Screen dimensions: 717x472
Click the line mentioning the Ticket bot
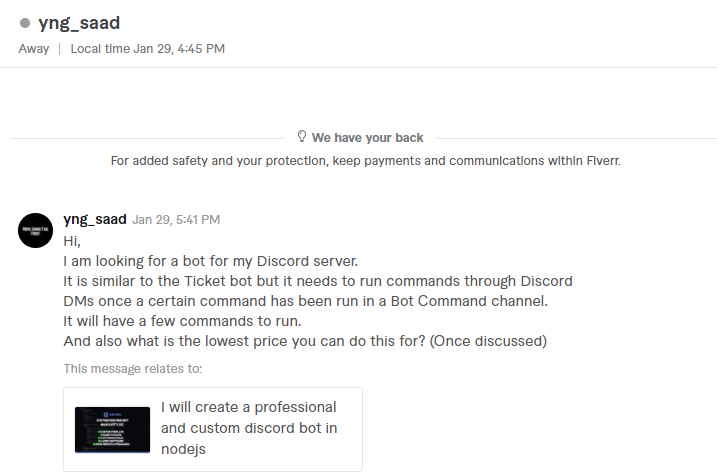coord(317,281)
